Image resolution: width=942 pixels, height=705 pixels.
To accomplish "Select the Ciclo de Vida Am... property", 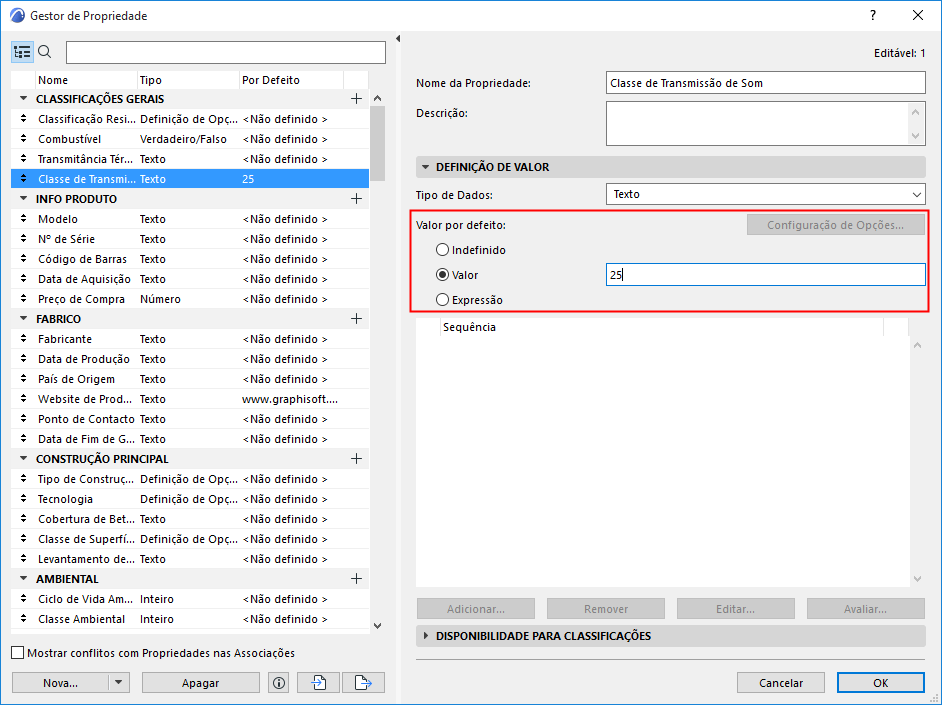I will (x=190, y=599).
